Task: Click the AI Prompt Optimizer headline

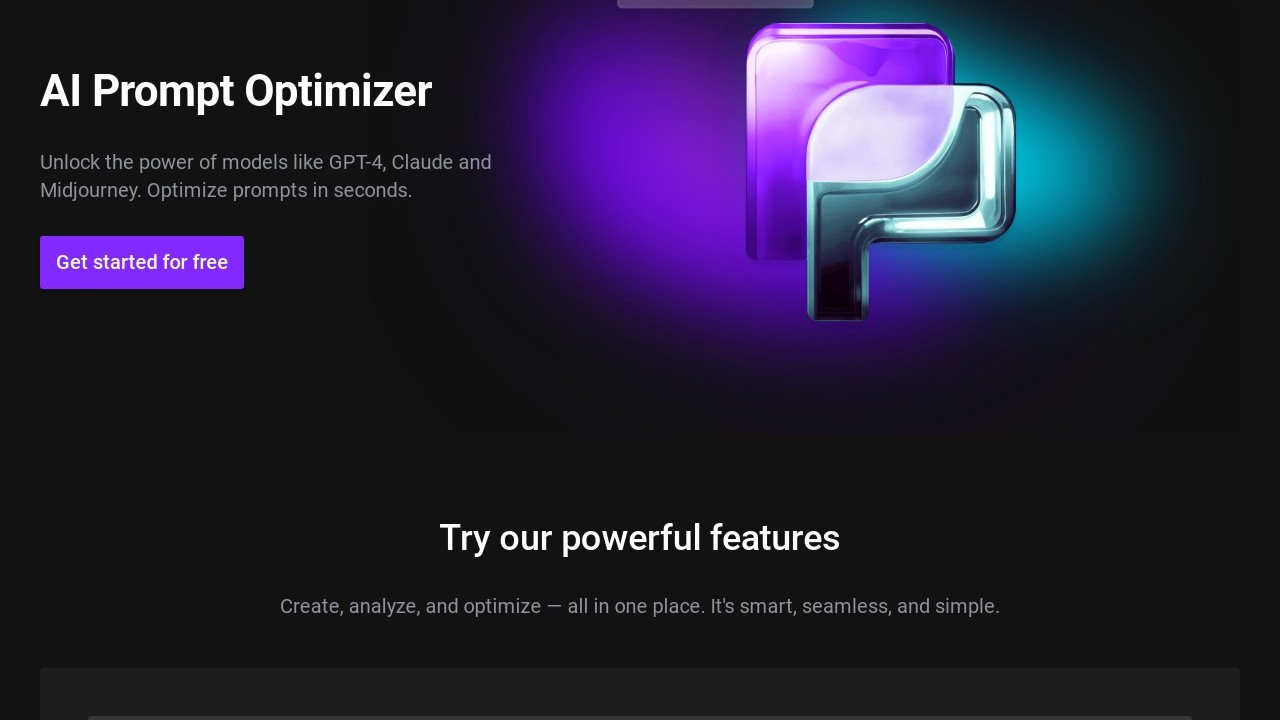Action: (x=236, y=91)
